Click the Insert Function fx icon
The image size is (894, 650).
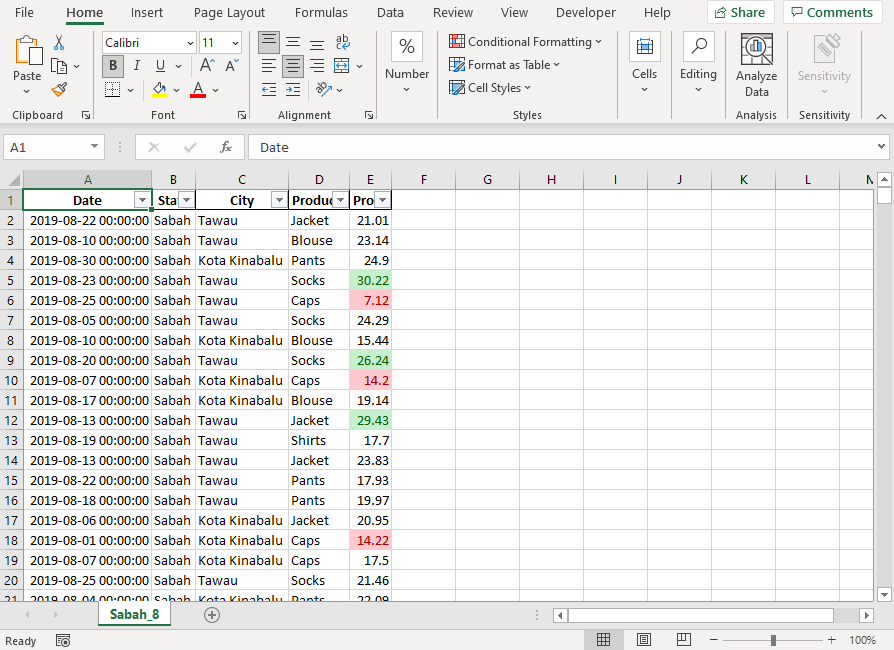click(226, 147)
